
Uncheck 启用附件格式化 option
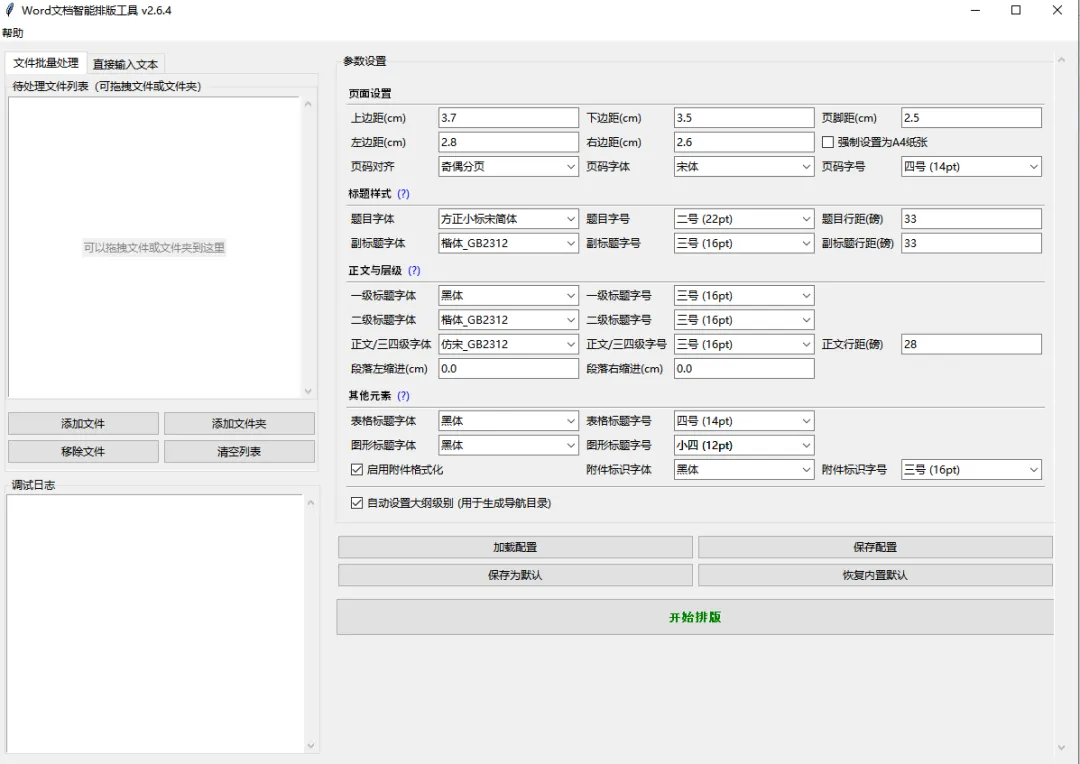356,470
